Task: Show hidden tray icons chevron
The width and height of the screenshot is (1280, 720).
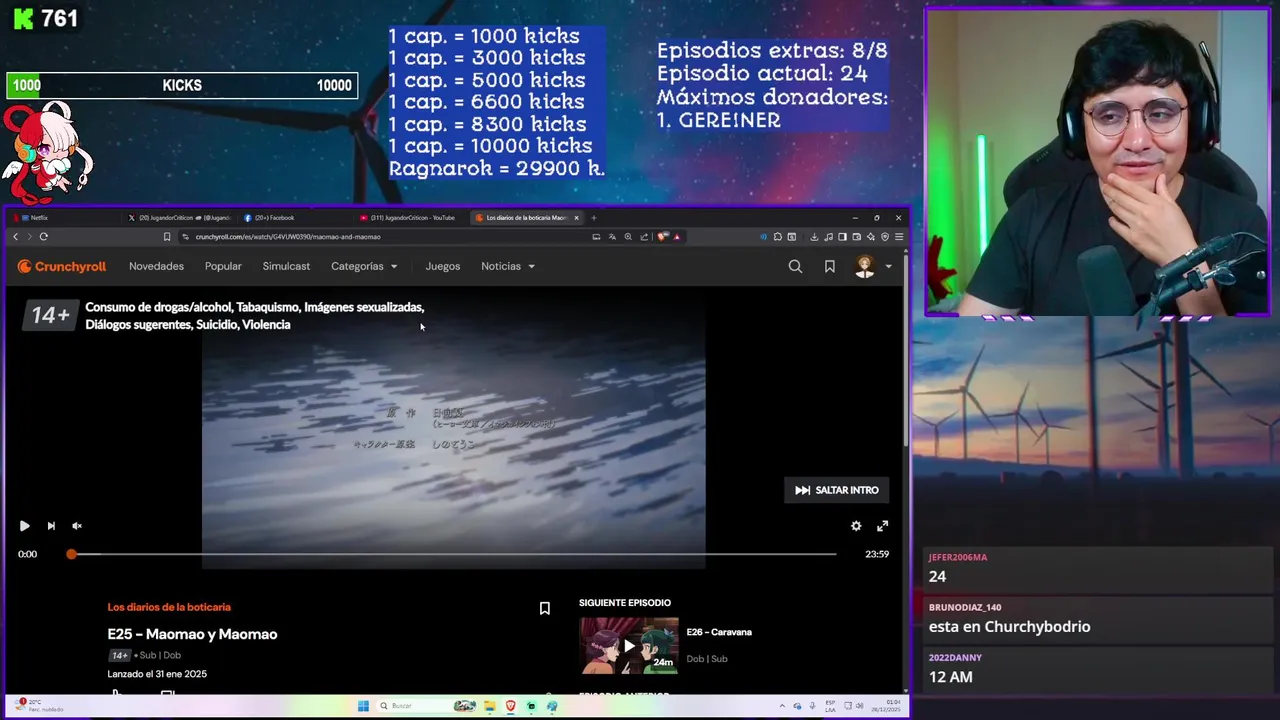Action: coord(782,706)
